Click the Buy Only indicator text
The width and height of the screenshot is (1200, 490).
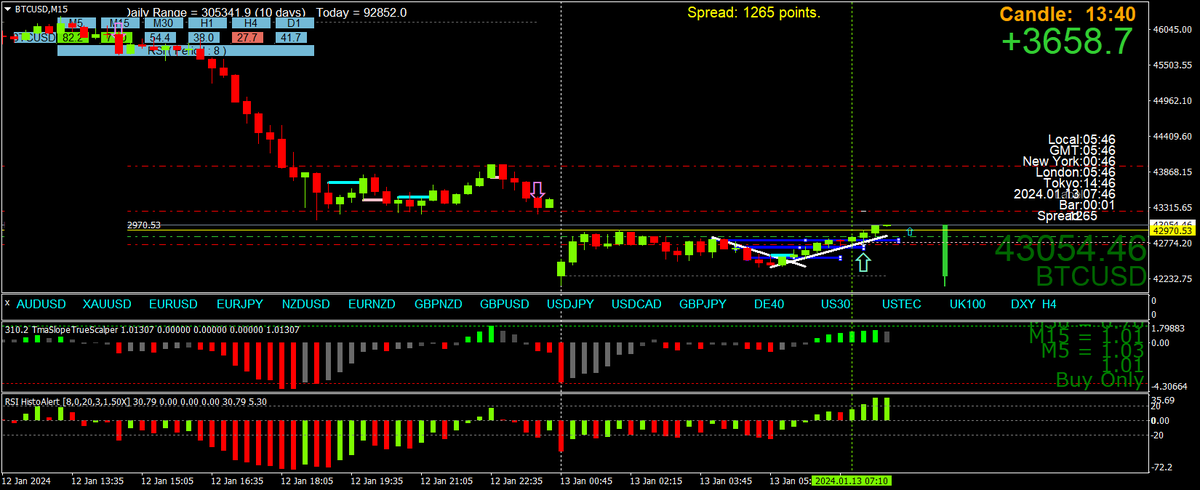1100,380
